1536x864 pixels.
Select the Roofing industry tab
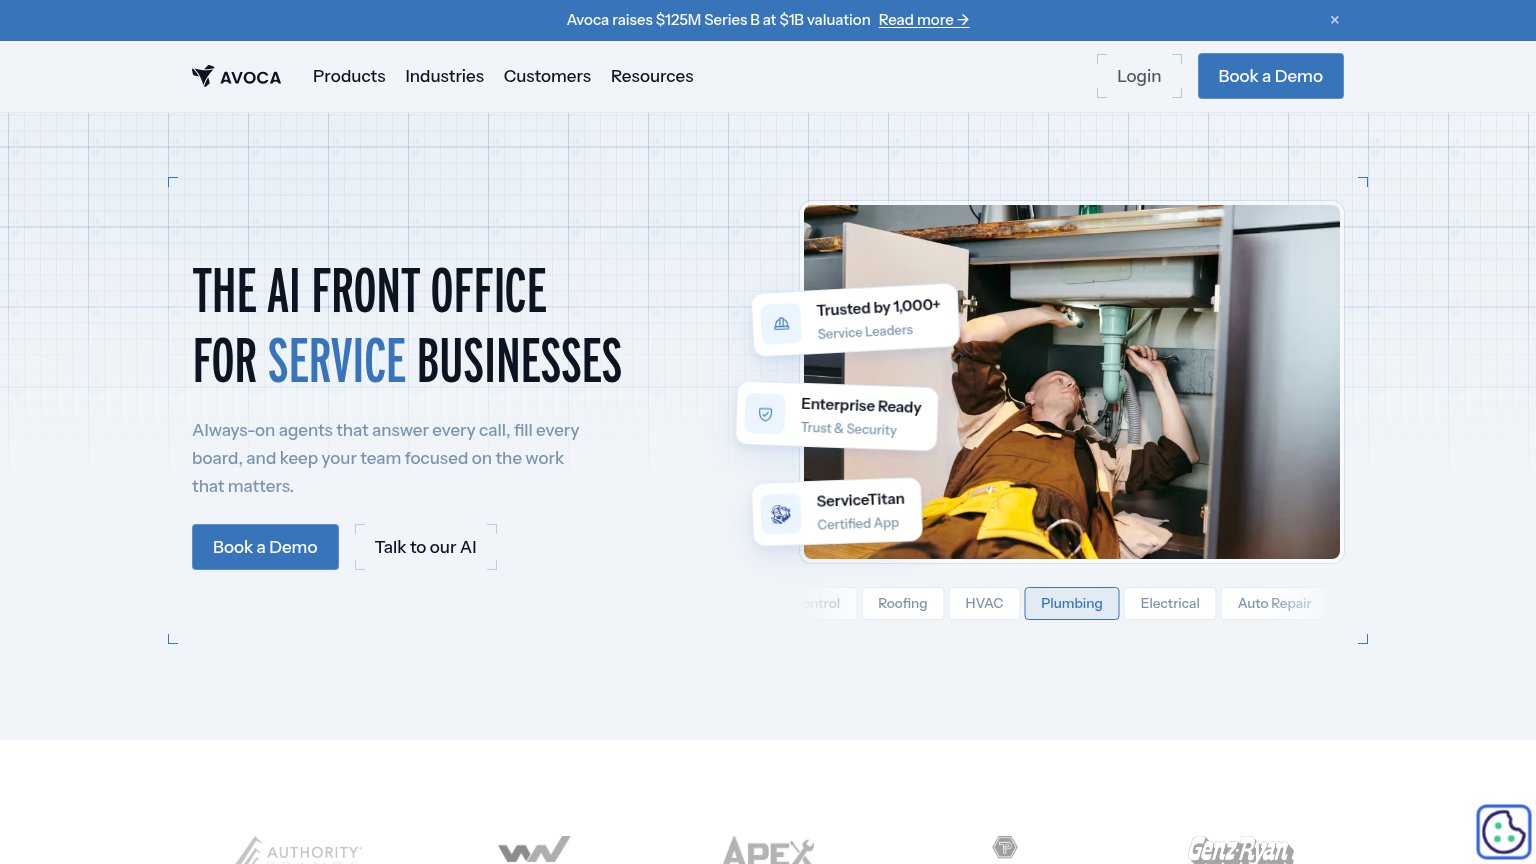coord(903,604)
